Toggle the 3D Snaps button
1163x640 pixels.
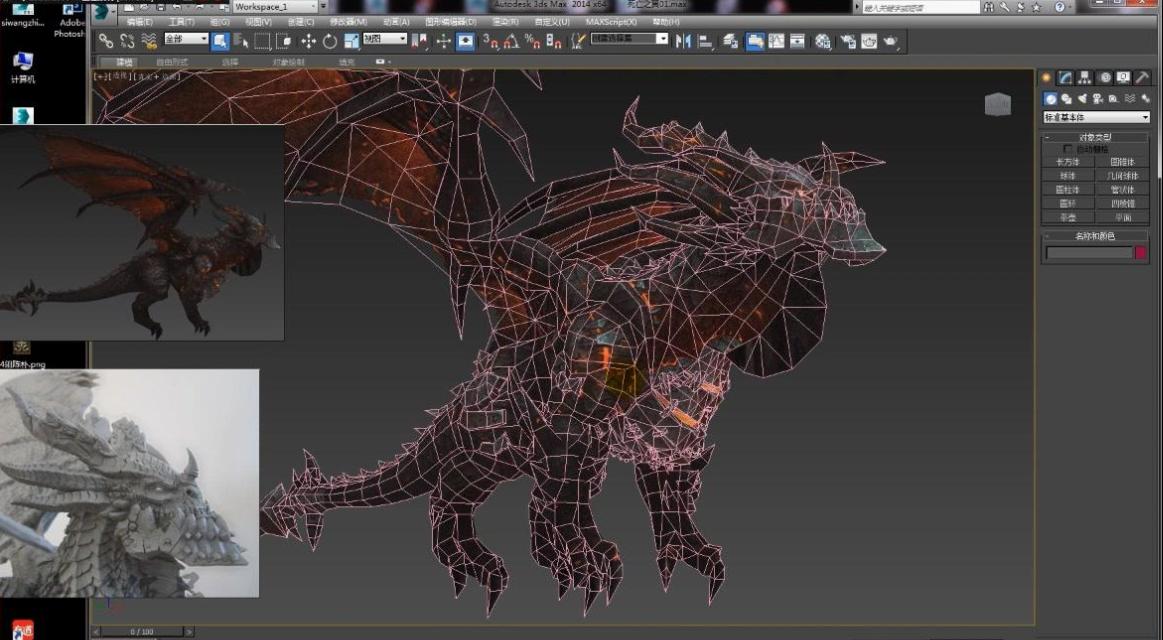pos(489,41)
